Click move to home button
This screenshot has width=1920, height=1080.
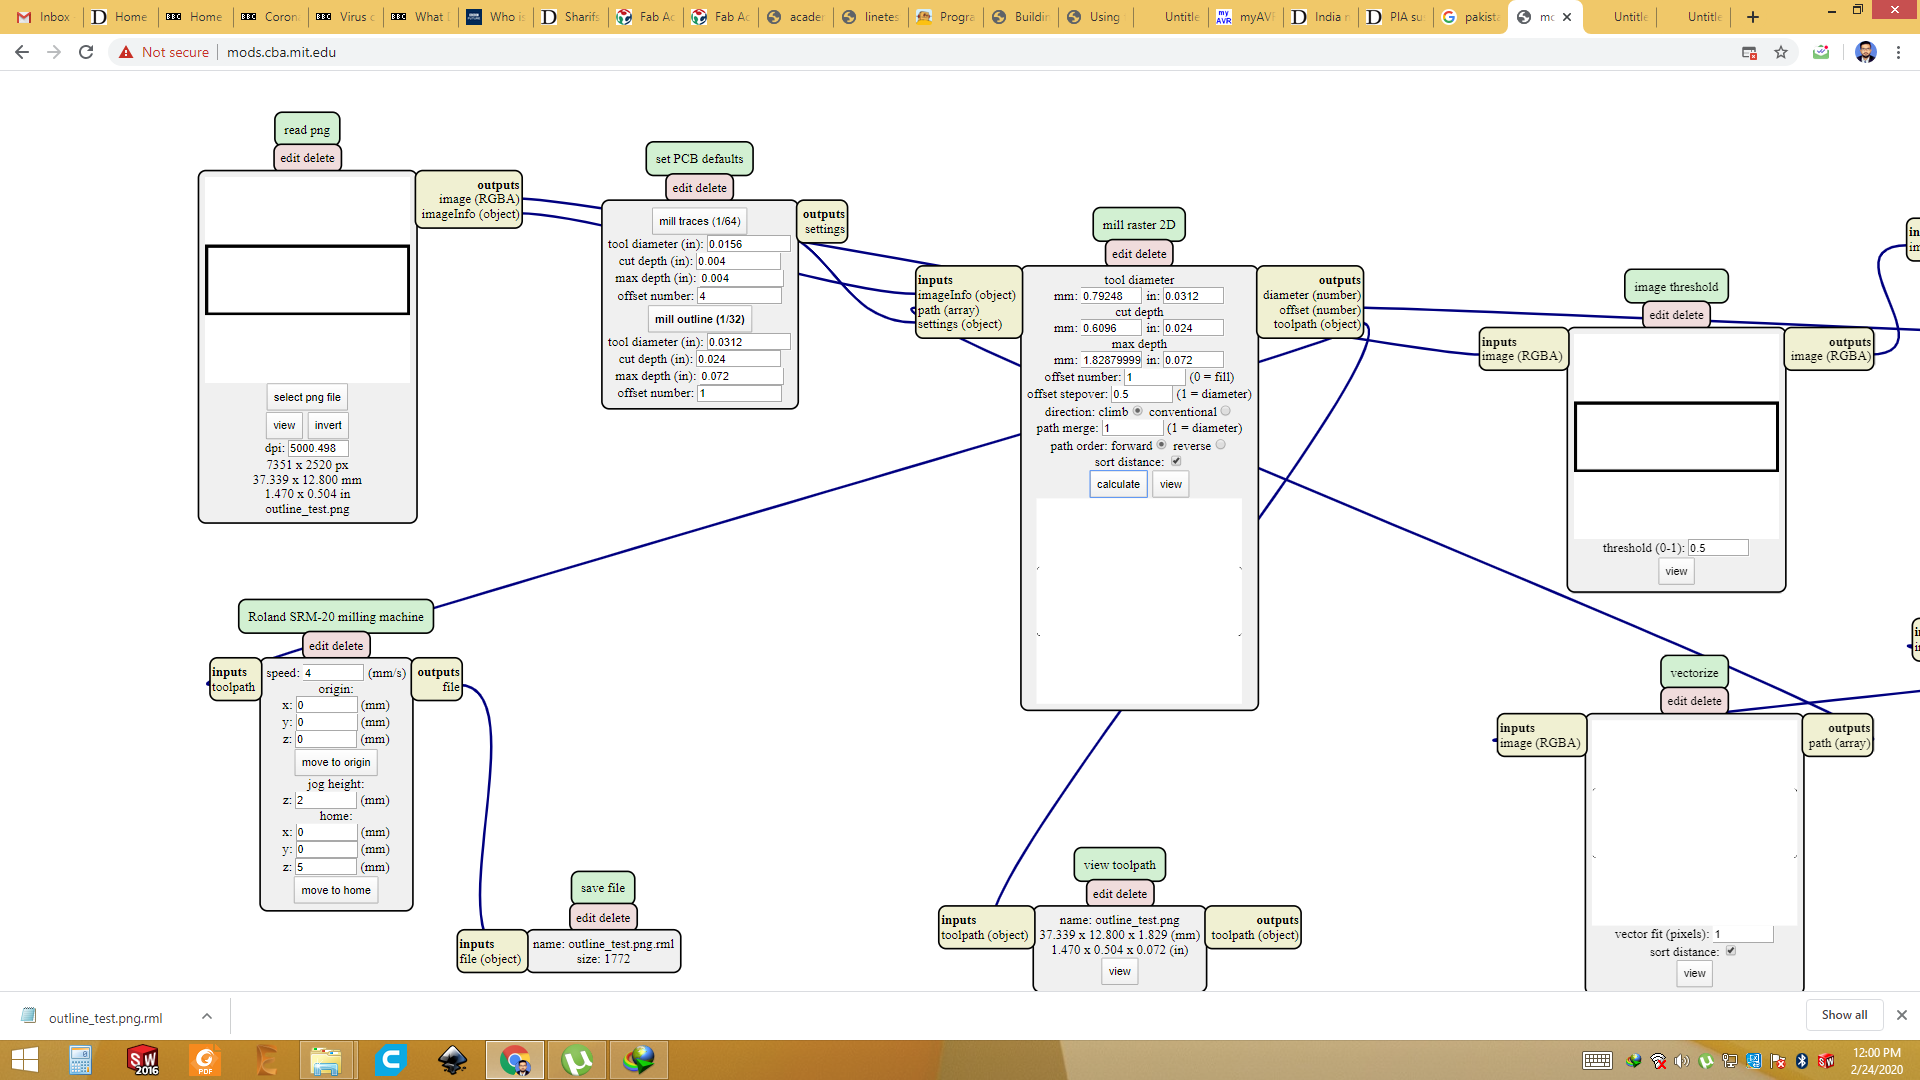point(336,890)
